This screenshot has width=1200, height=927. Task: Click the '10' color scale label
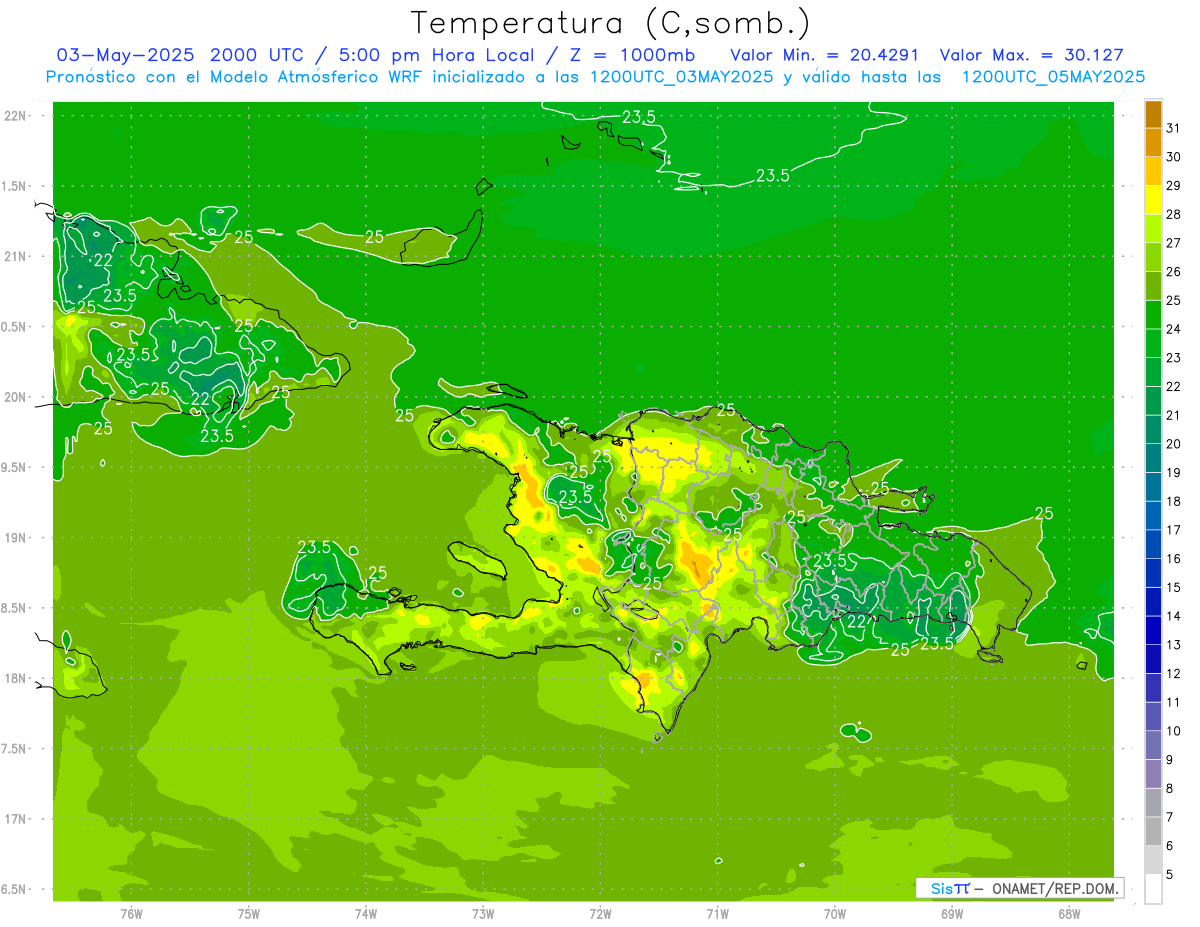[x=1173, y=731]
